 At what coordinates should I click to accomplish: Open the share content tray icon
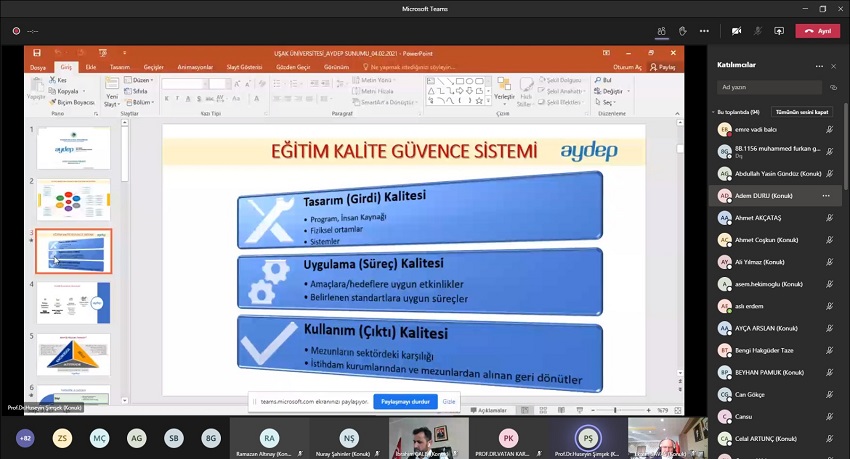pos(780,31)
